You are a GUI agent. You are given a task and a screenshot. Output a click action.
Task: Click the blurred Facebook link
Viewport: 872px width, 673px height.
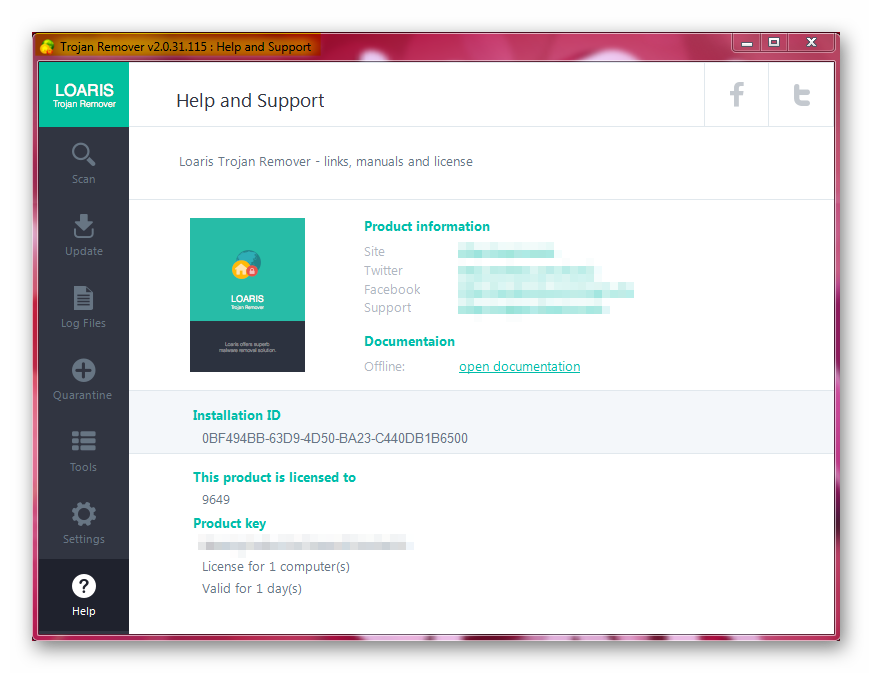coord(546,290)
